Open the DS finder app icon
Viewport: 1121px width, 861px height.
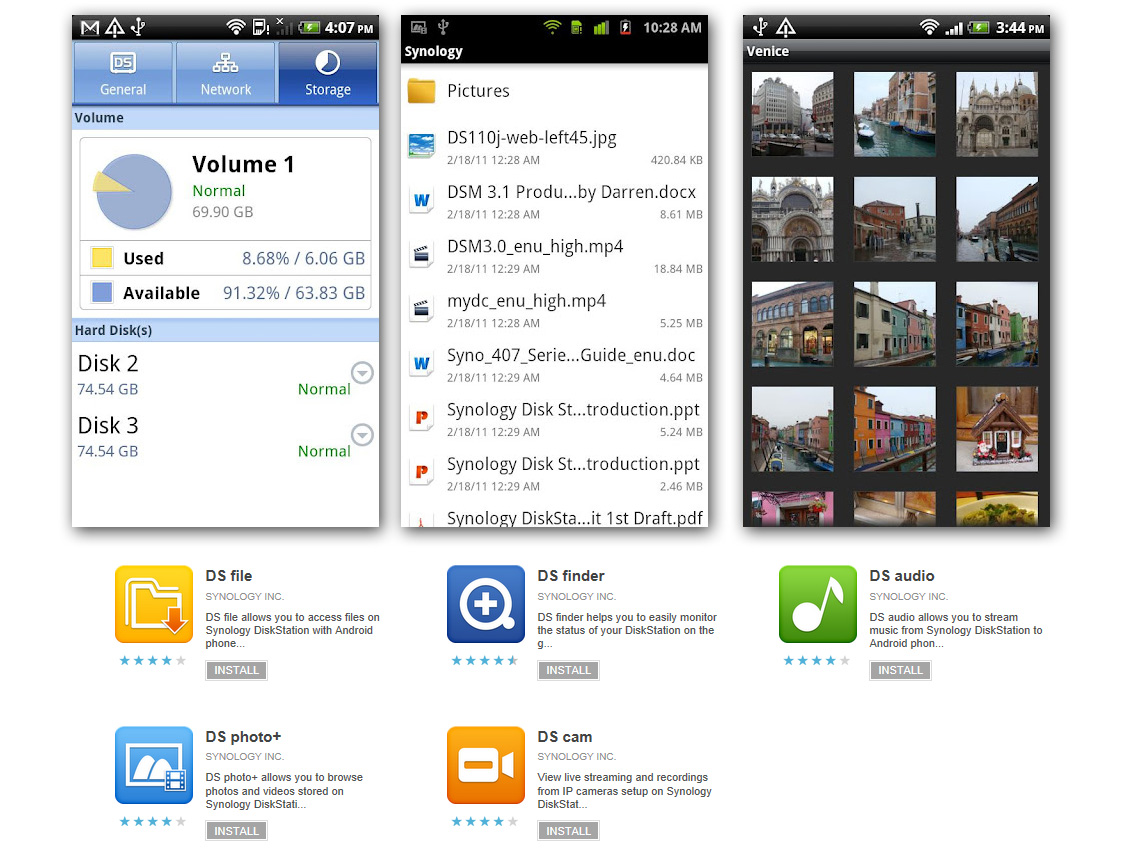click(x=485, y=604)
